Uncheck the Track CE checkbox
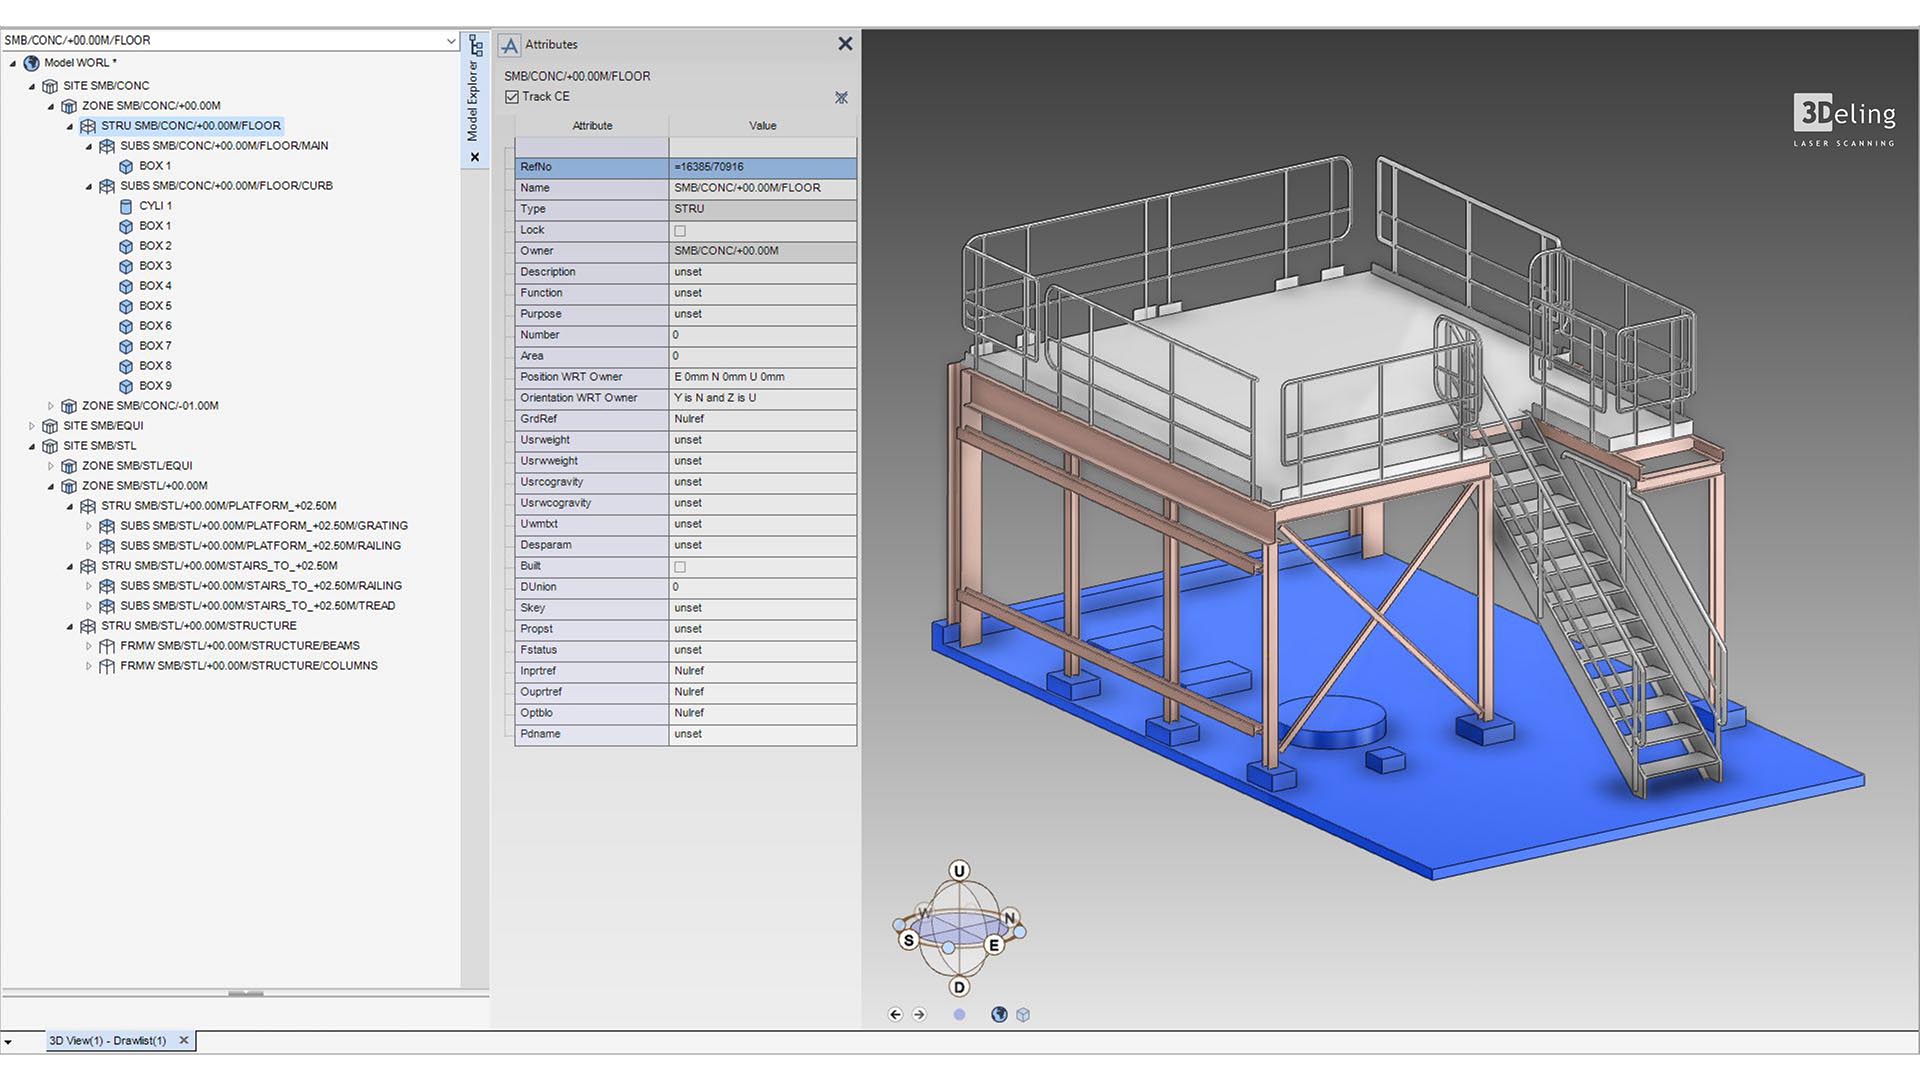The width and height of the screenshot is (1920, 1080). [x=512, y=97]
